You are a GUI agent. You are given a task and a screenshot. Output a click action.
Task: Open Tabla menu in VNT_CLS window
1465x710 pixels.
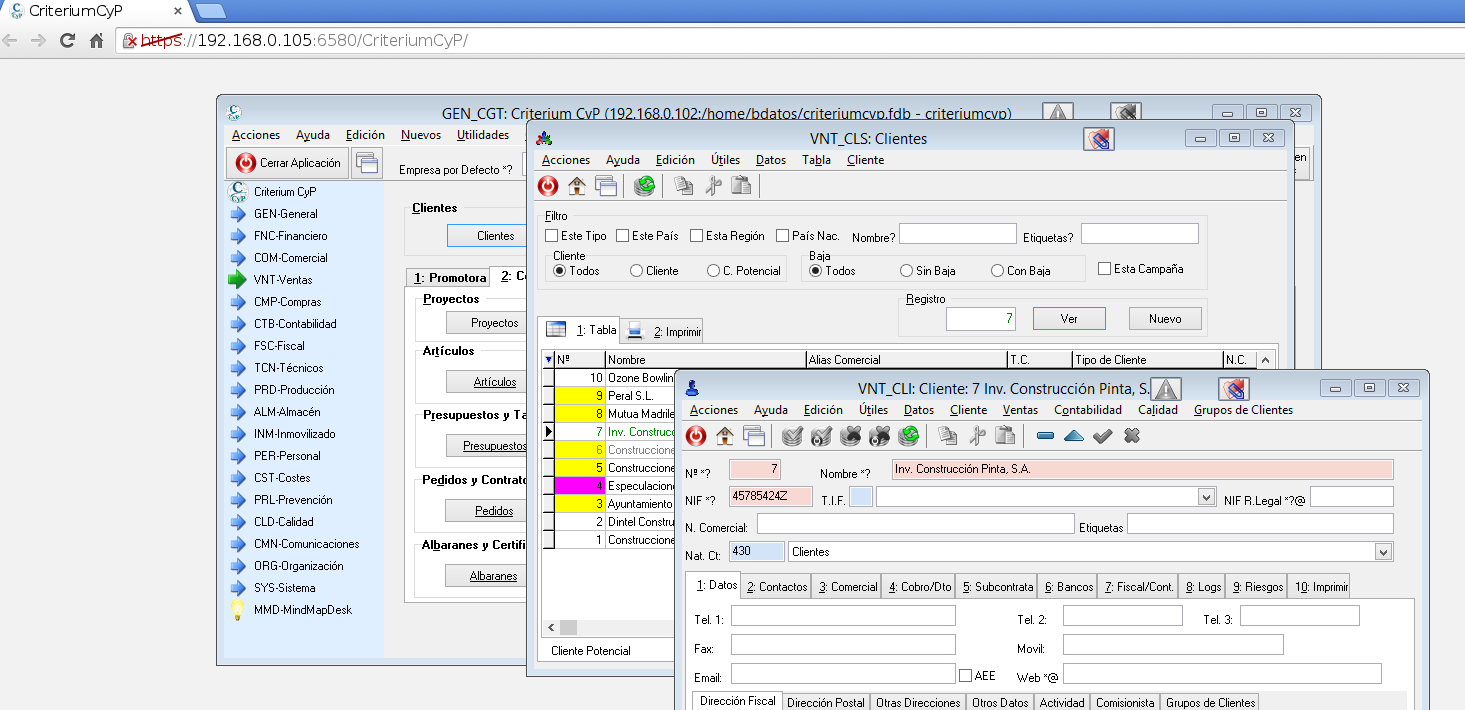click(x=816, y=160)
